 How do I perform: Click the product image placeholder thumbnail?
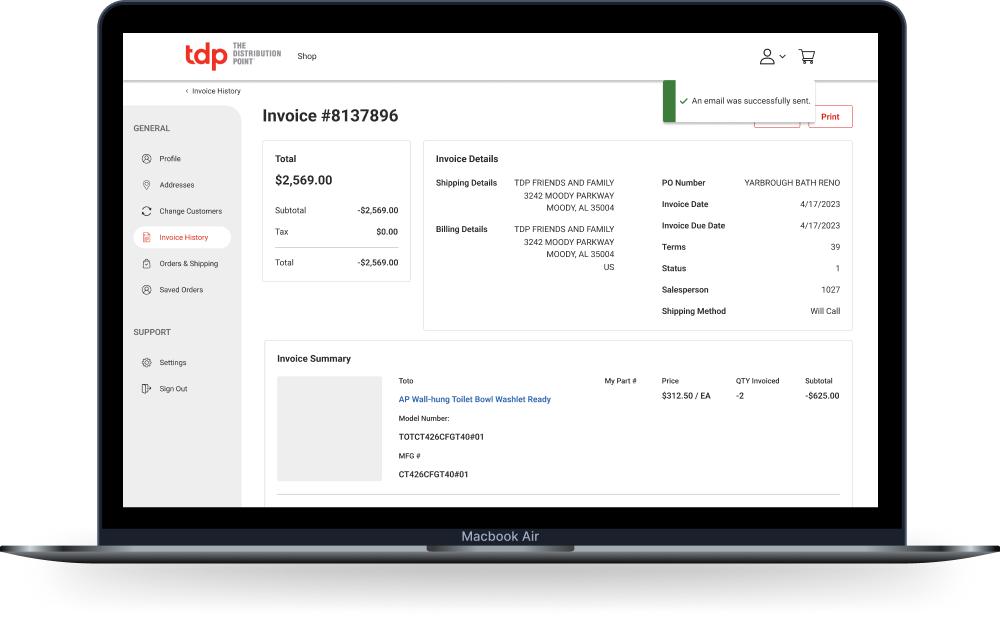pyautogui.click(x=329, y=428)
